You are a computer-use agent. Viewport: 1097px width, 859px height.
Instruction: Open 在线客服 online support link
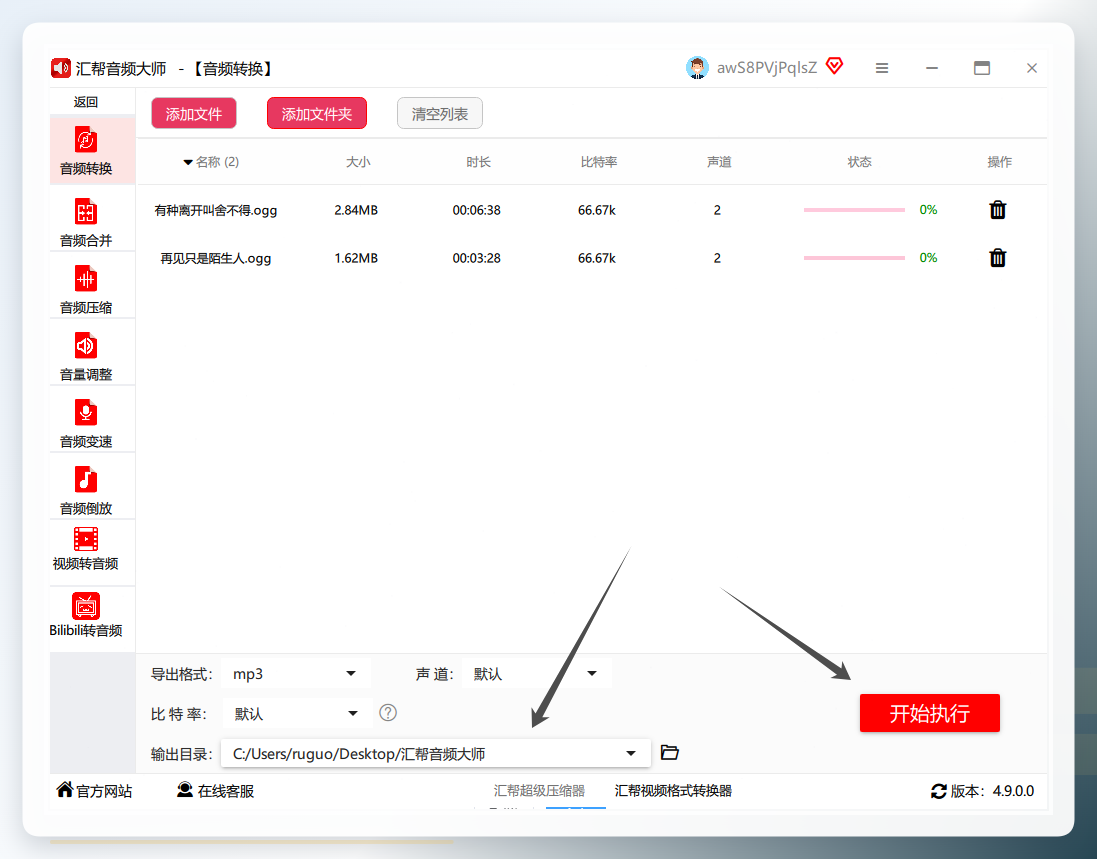pos(215,790)
